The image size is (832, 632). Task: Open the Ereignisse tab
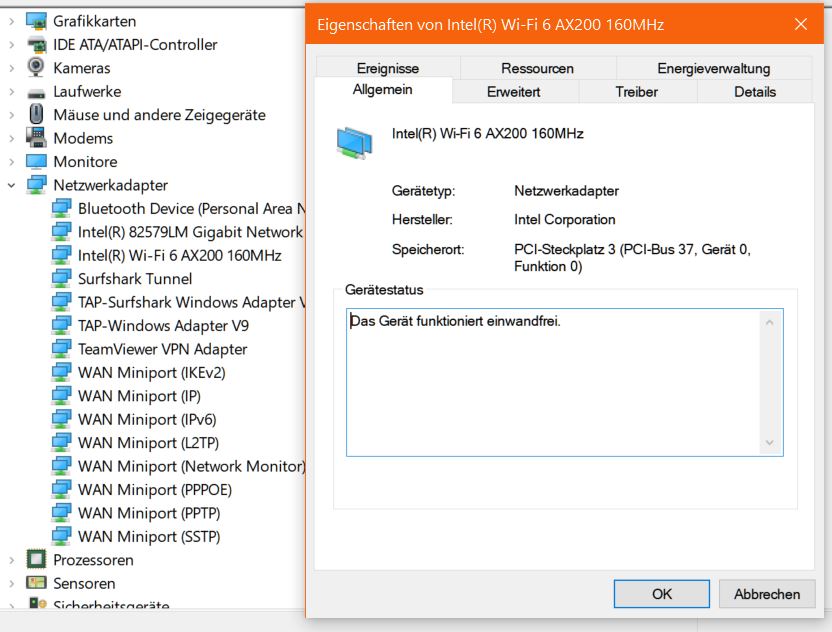click(x=388, y=68)
